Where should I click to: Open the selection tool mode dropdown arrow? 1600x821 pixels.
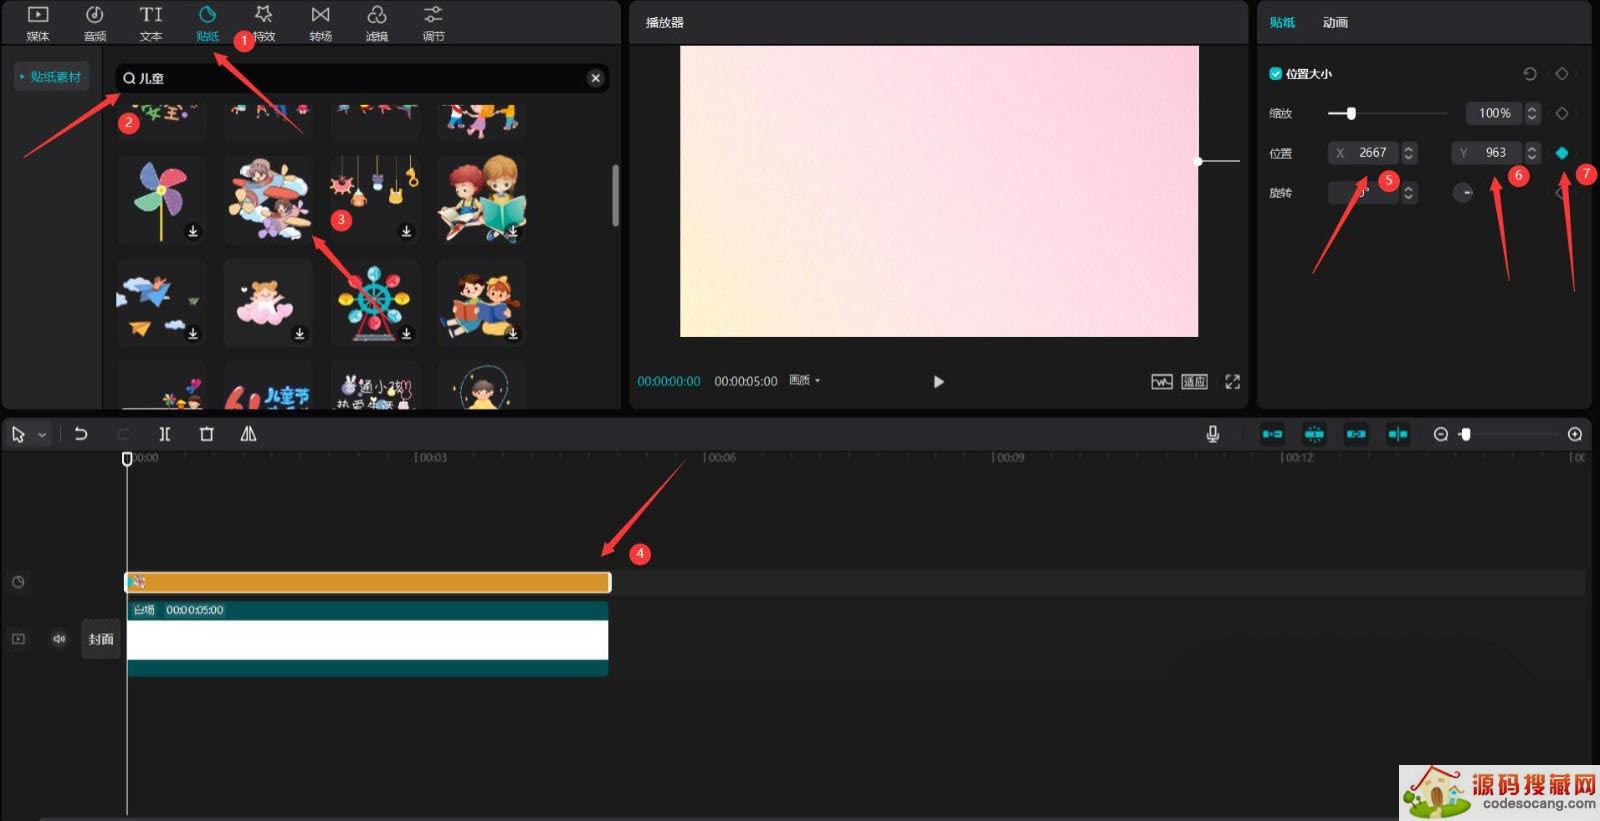(x=42, y=435)
